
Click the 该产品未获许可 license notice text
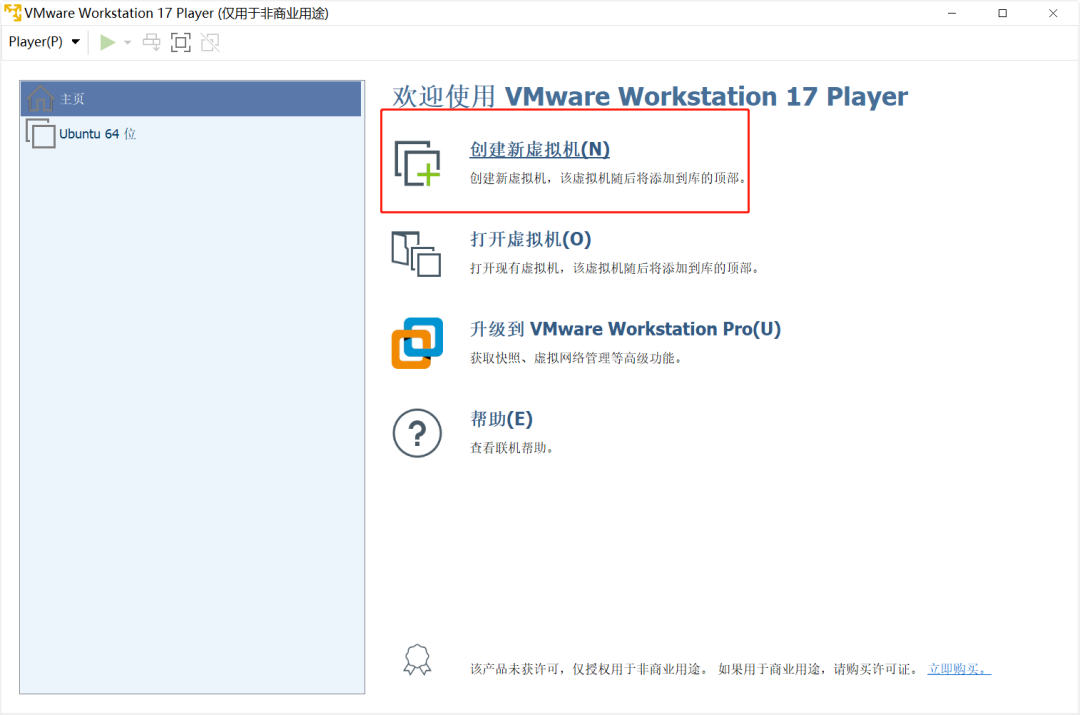(696, 669)
